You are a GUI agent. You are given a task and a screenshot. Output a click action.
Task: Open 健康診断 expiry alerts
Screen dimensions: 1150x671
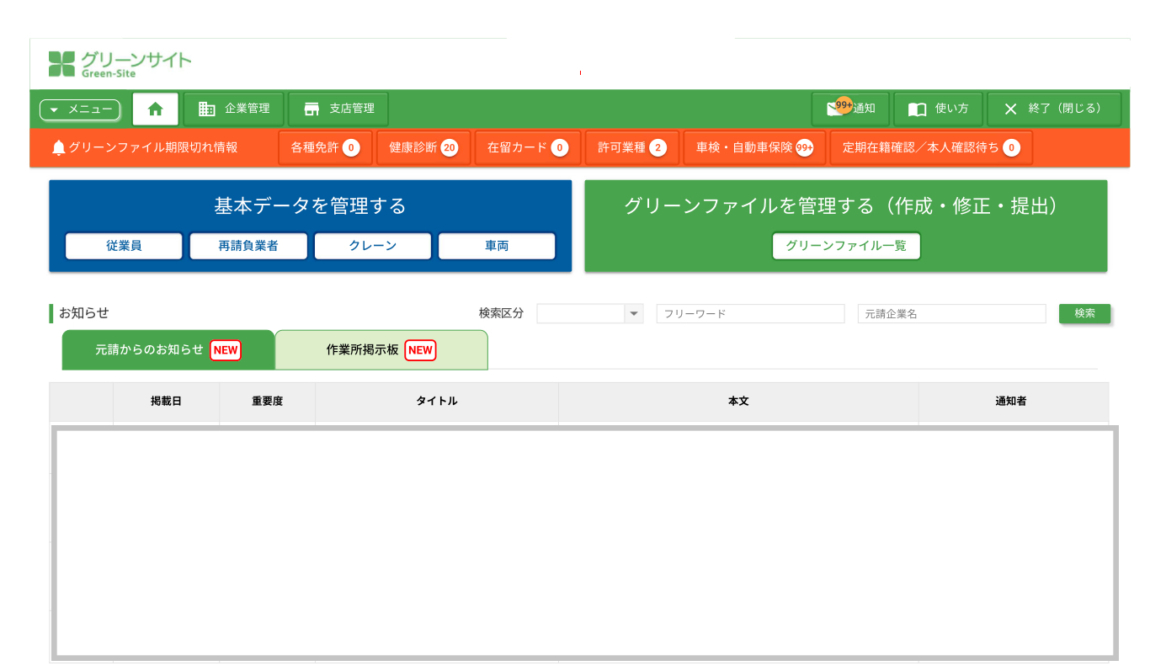(x=422, y=148)
